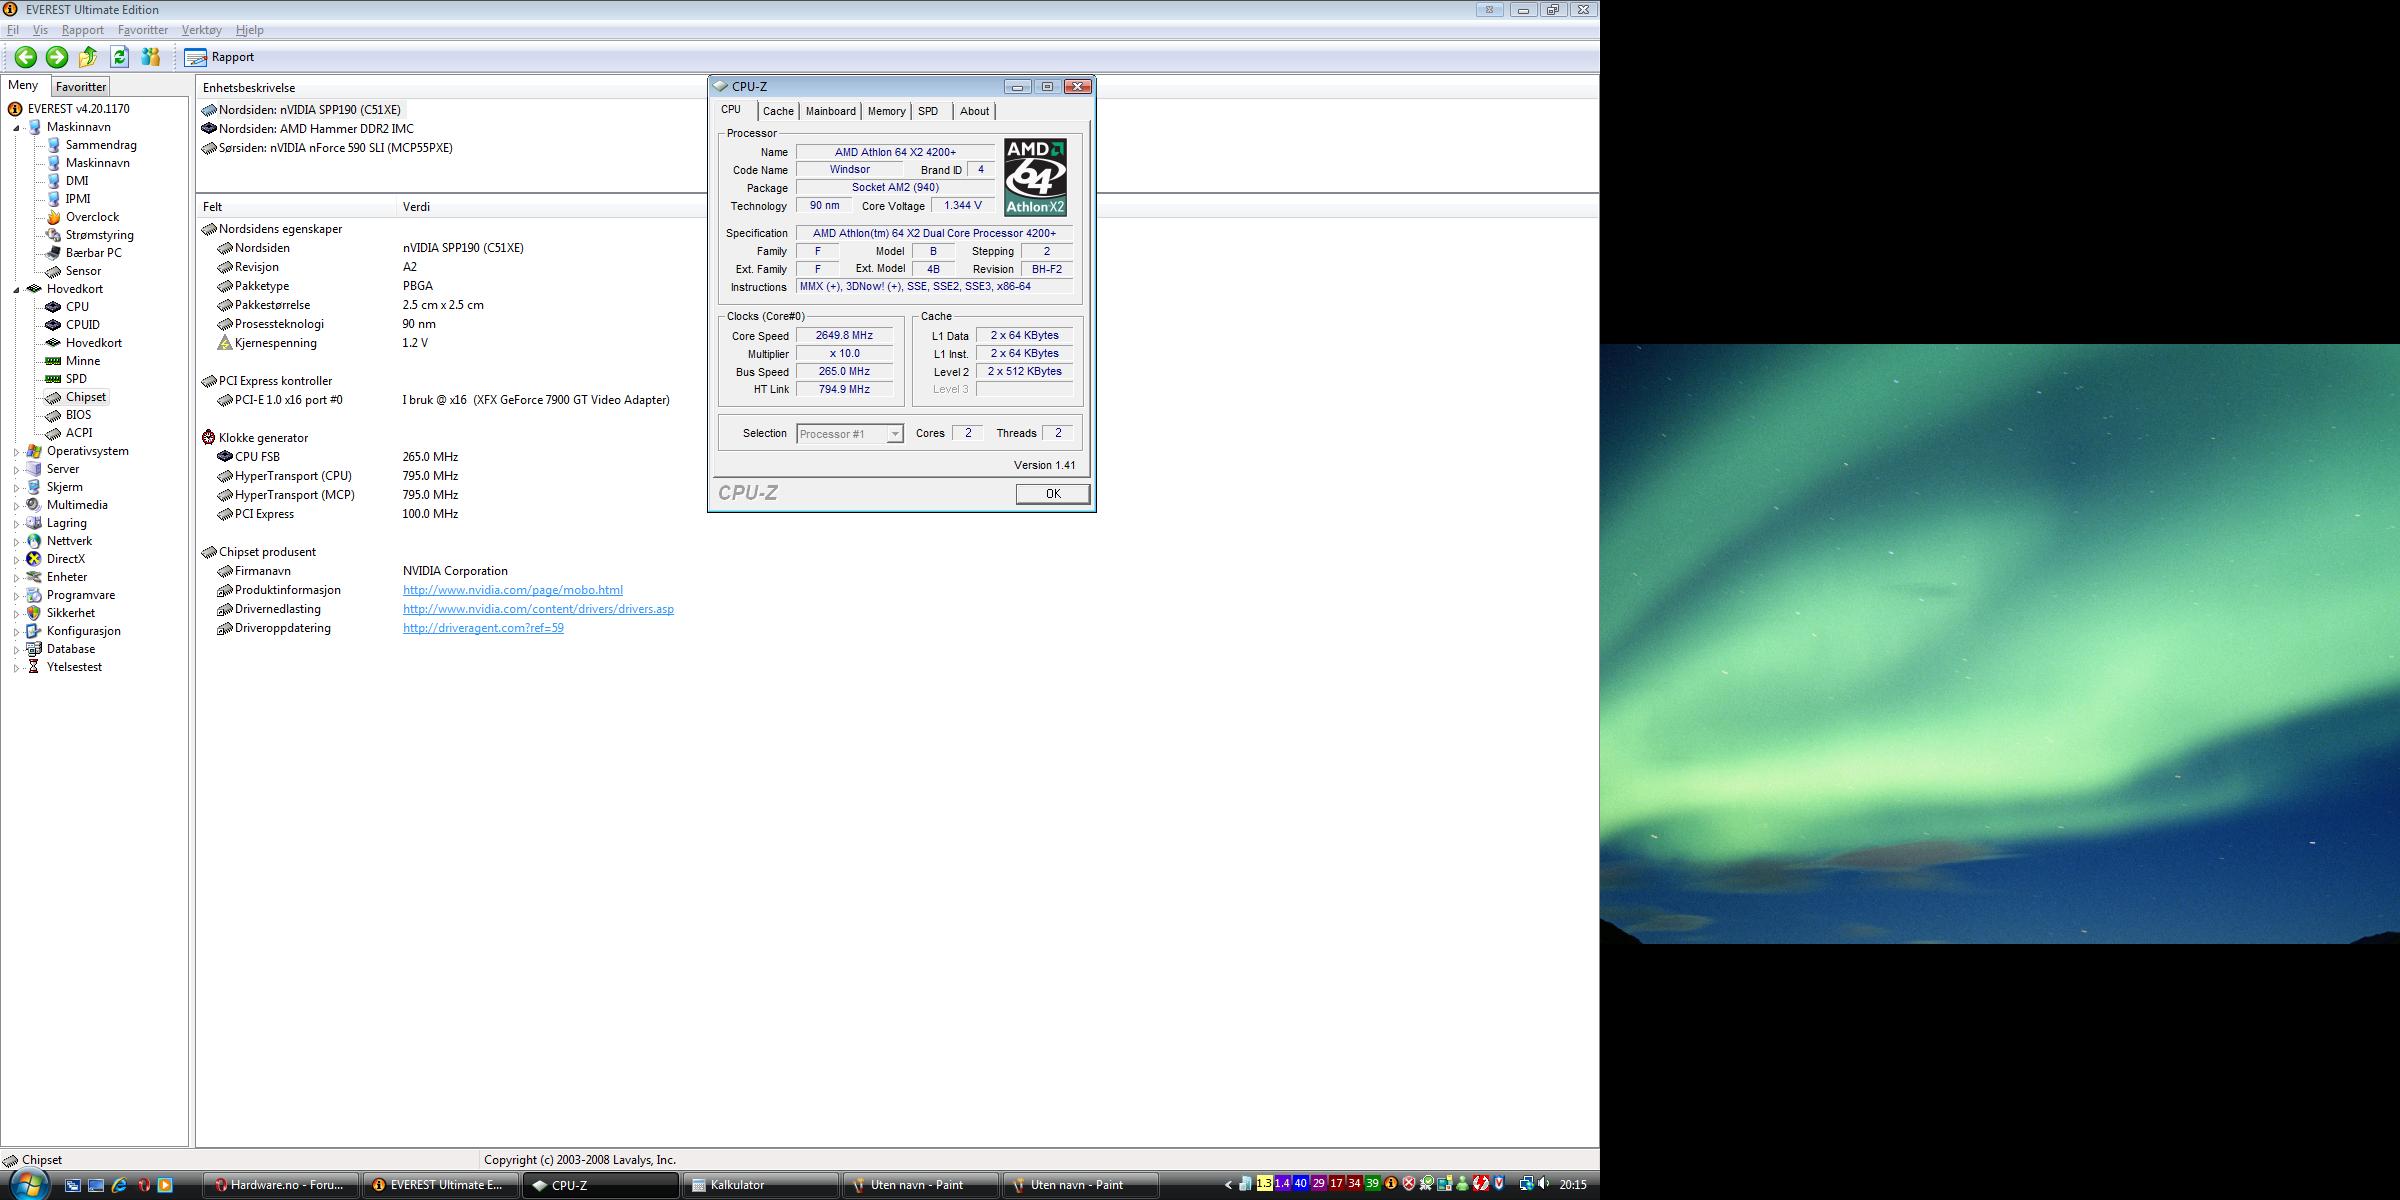Viewport: 2400px width, 1200px height.
Task: Go forward with the green right arrow
Action: [57, 57]
